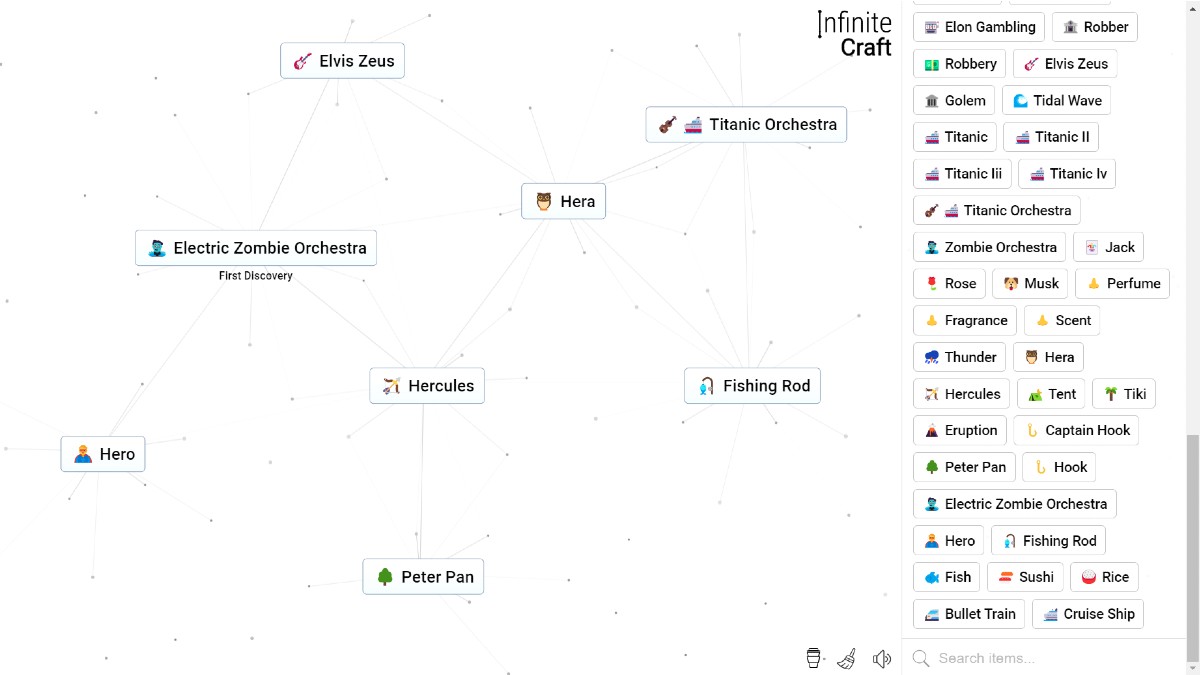Click the Hercules element on canvas

tap(427, 386)
